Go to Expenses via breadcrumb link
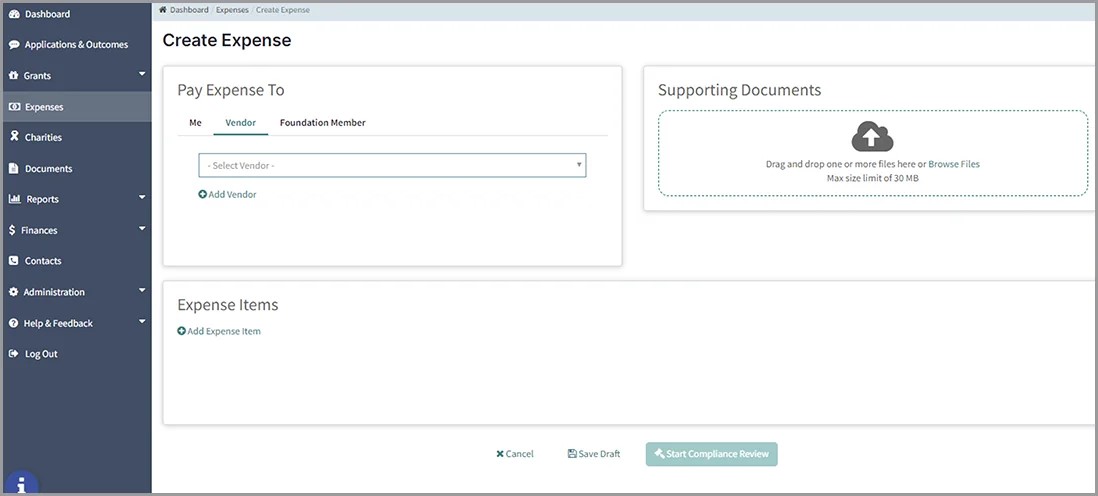Image resolution: width=1098 pixels, height=496 pixels. pyautogui.click(x=232, y=10)
